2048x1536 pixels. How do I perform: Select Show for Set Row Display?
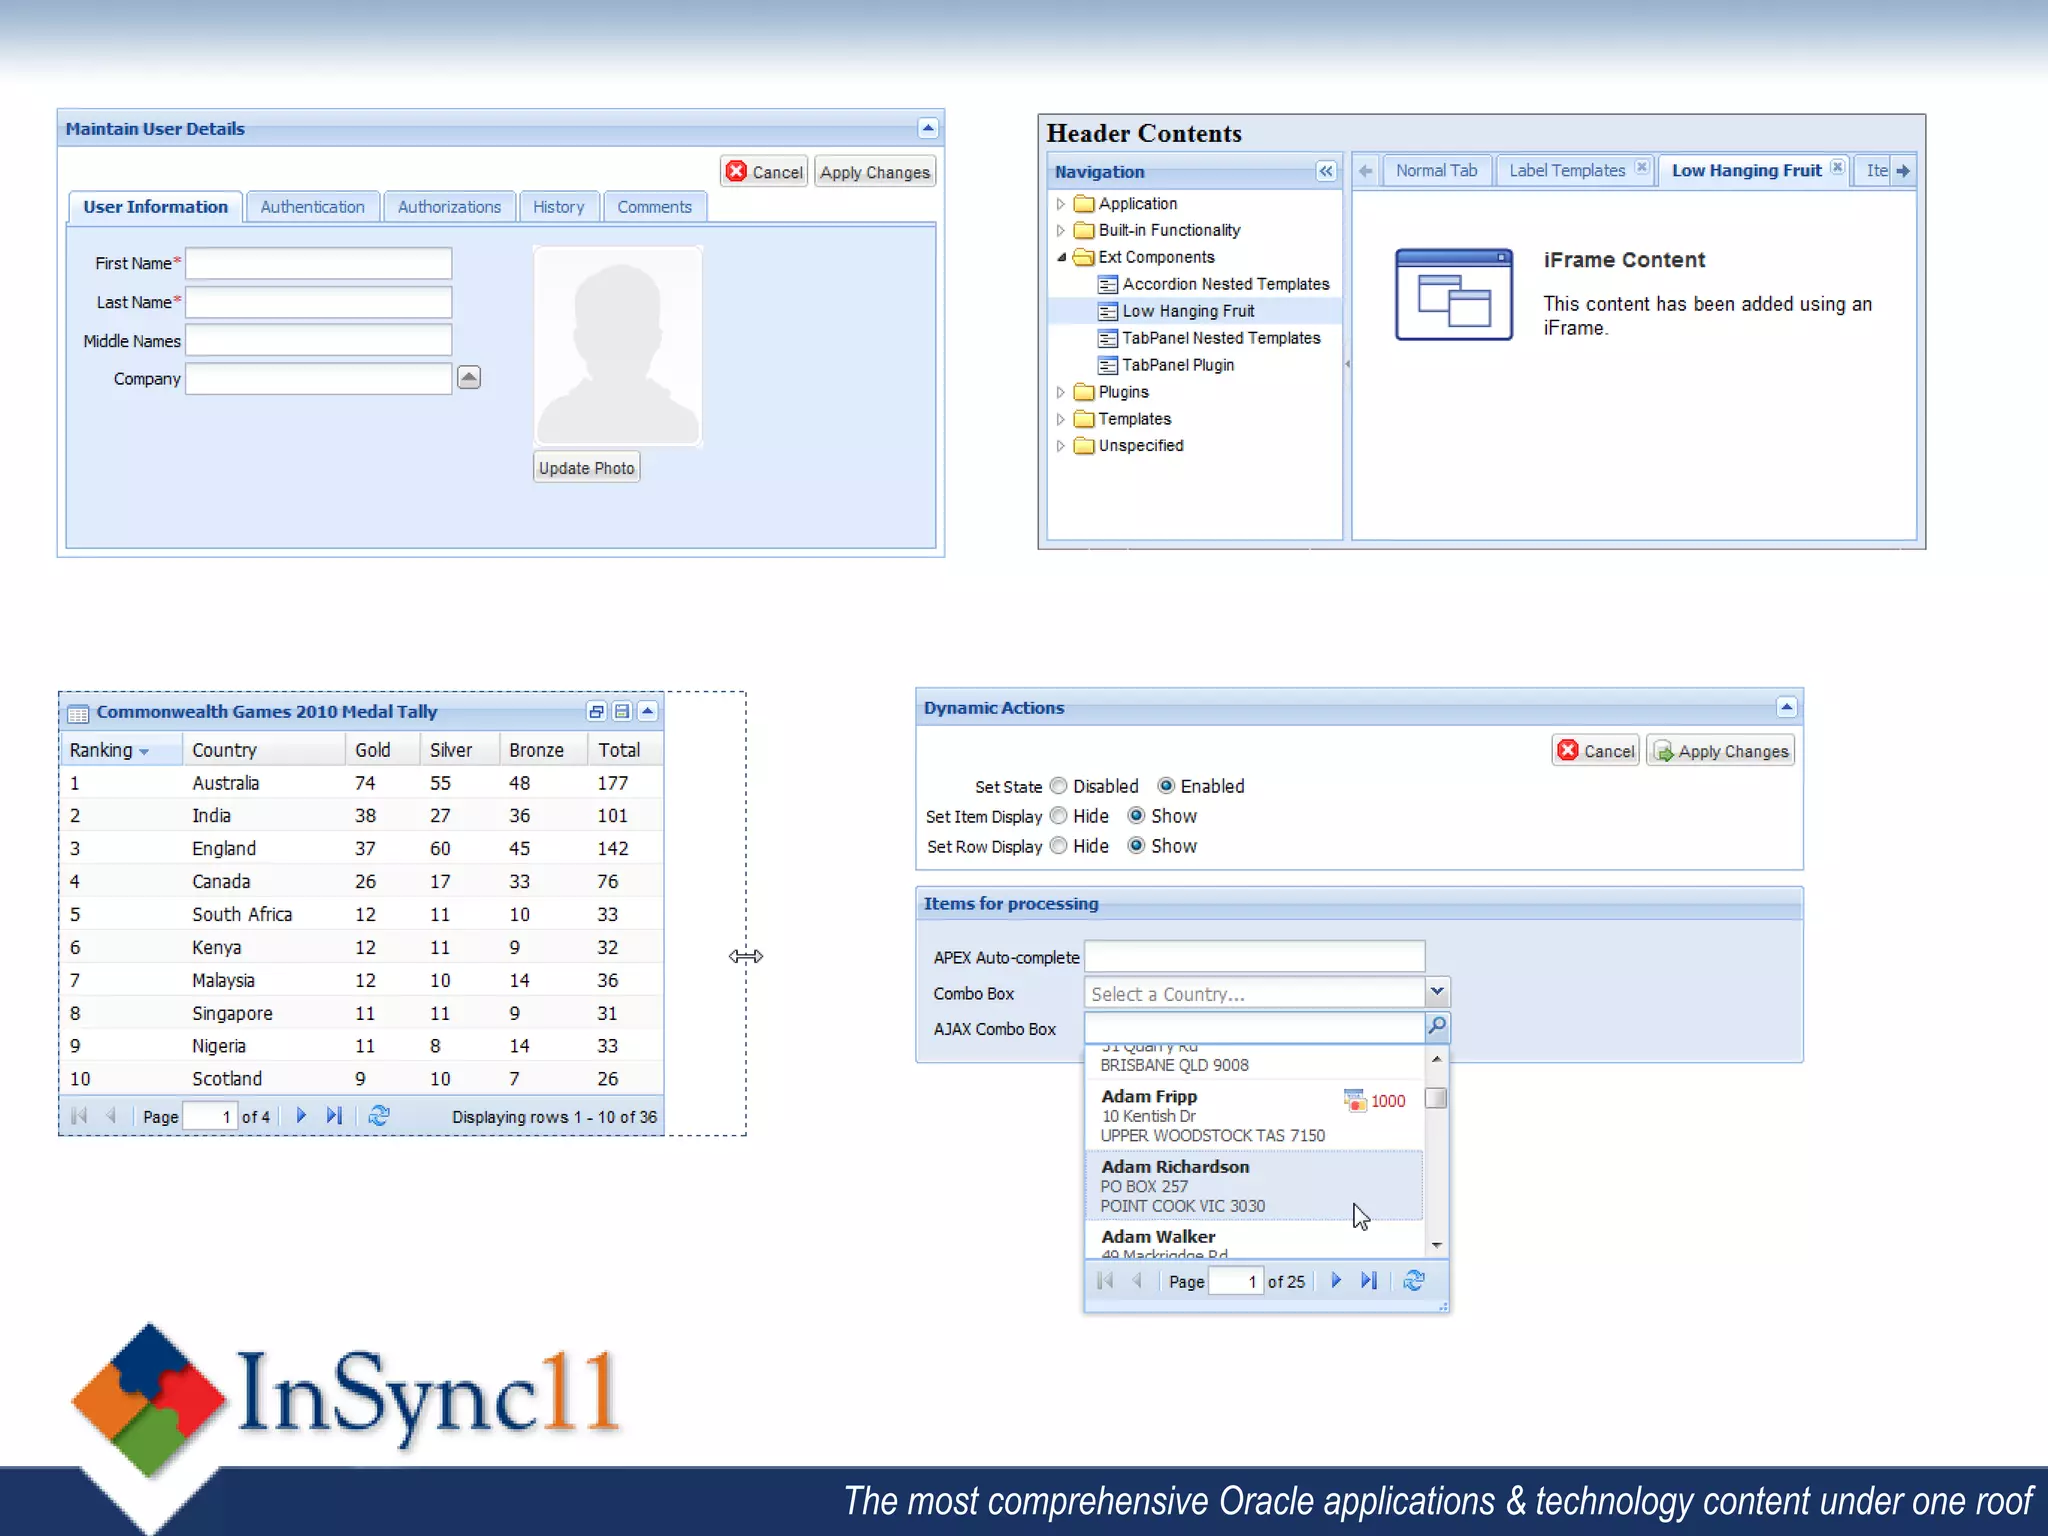click(1136, 846)
